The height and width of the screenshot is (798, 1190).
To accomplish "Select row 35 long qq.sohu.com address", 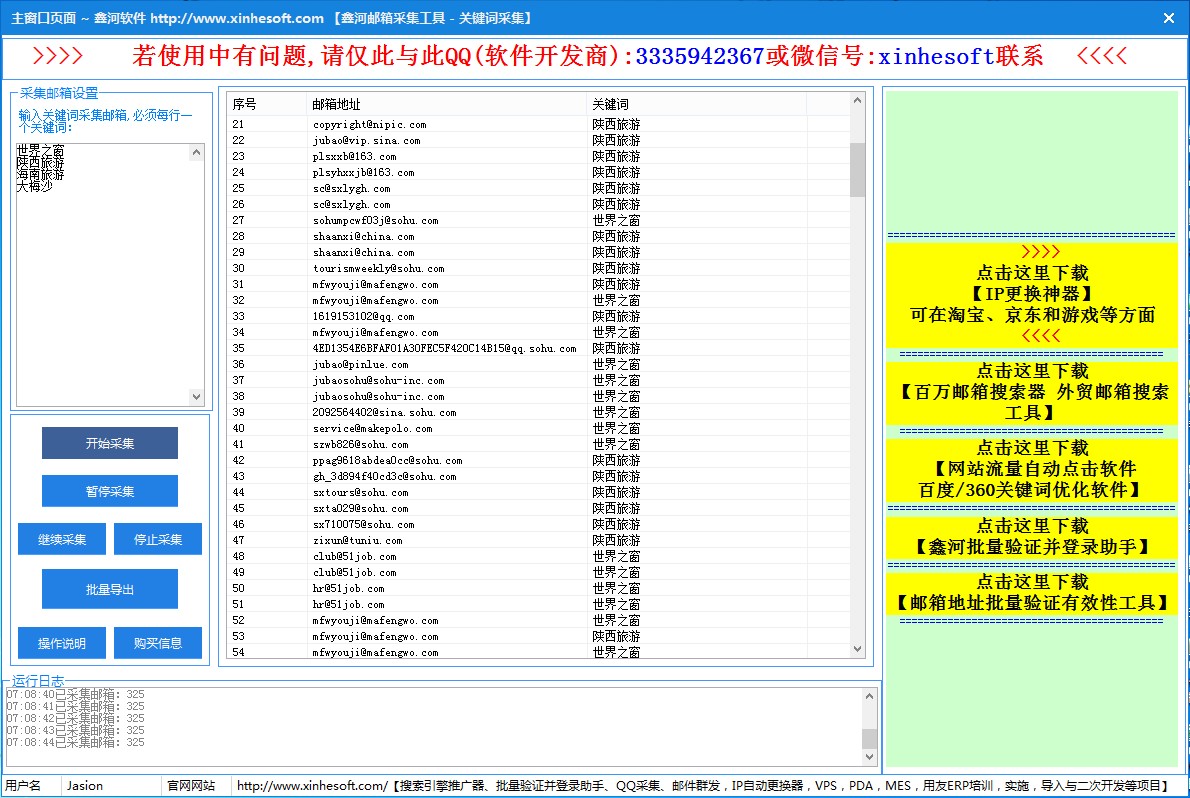I will click(539, 348).
